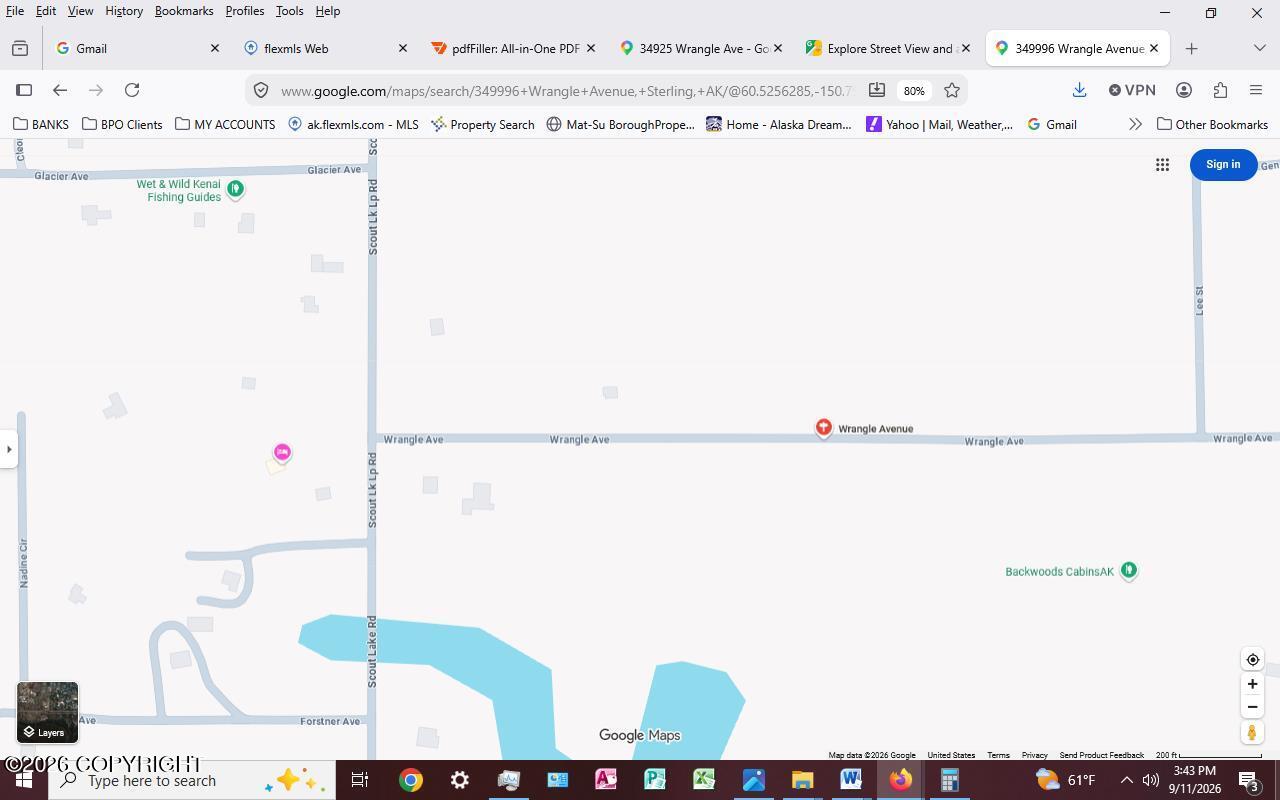The width and height of the screenshot is (1280, 800).
Task: Switch to the Explore Street View tab
Action: click(889, 48)
